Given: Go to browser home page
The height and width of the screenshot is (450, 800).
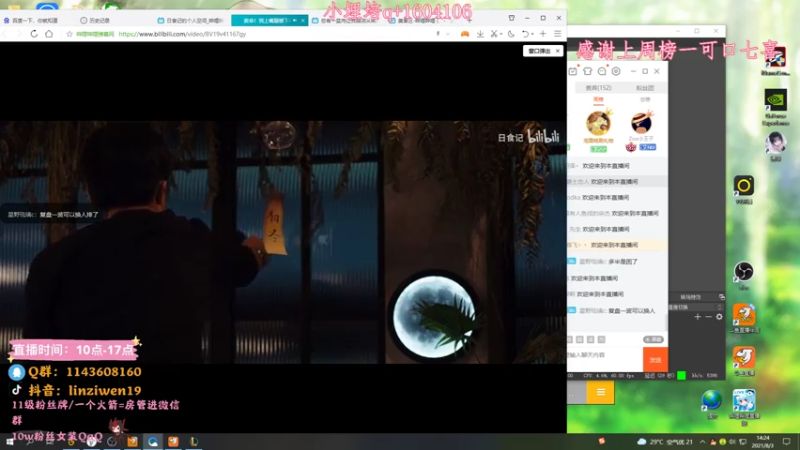Looking at the screenshot, I should click(49, 34).
